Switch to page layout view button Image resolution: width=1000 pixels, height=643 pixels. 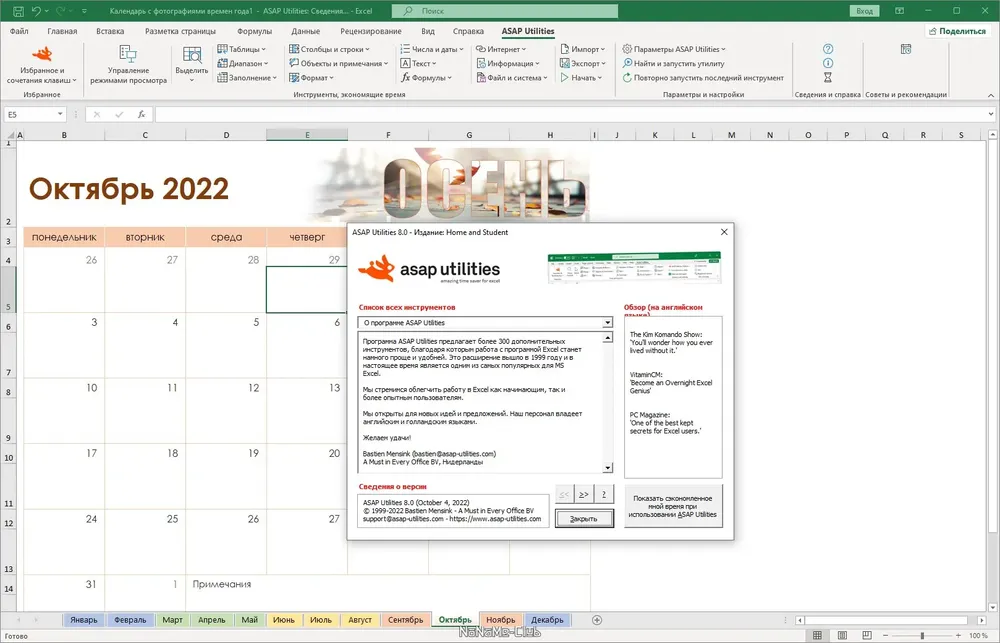coord(842,635)
